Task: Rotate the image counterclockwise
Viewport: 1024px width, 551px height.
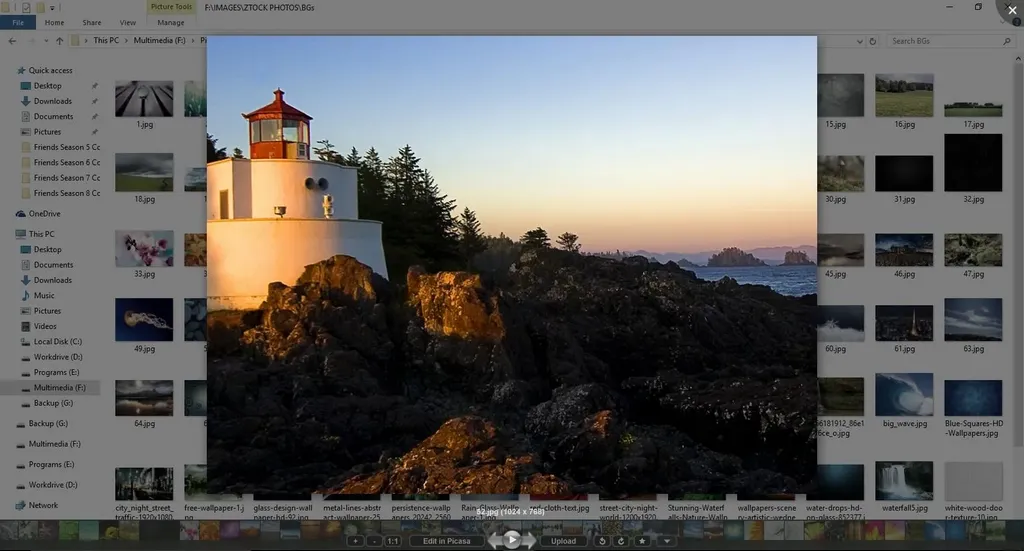Action: (x=602, y=541)
